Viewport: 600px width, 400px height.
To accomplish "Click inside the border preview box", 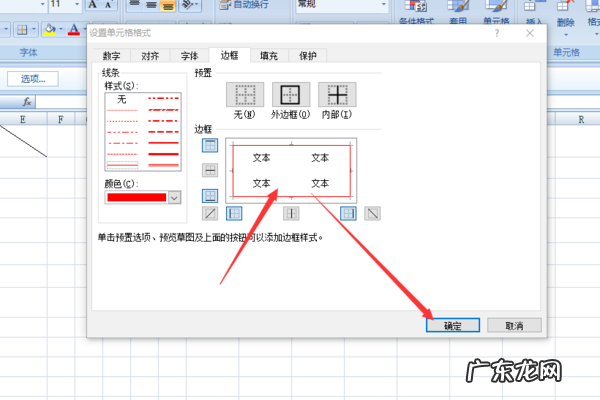I will point(291,171).
